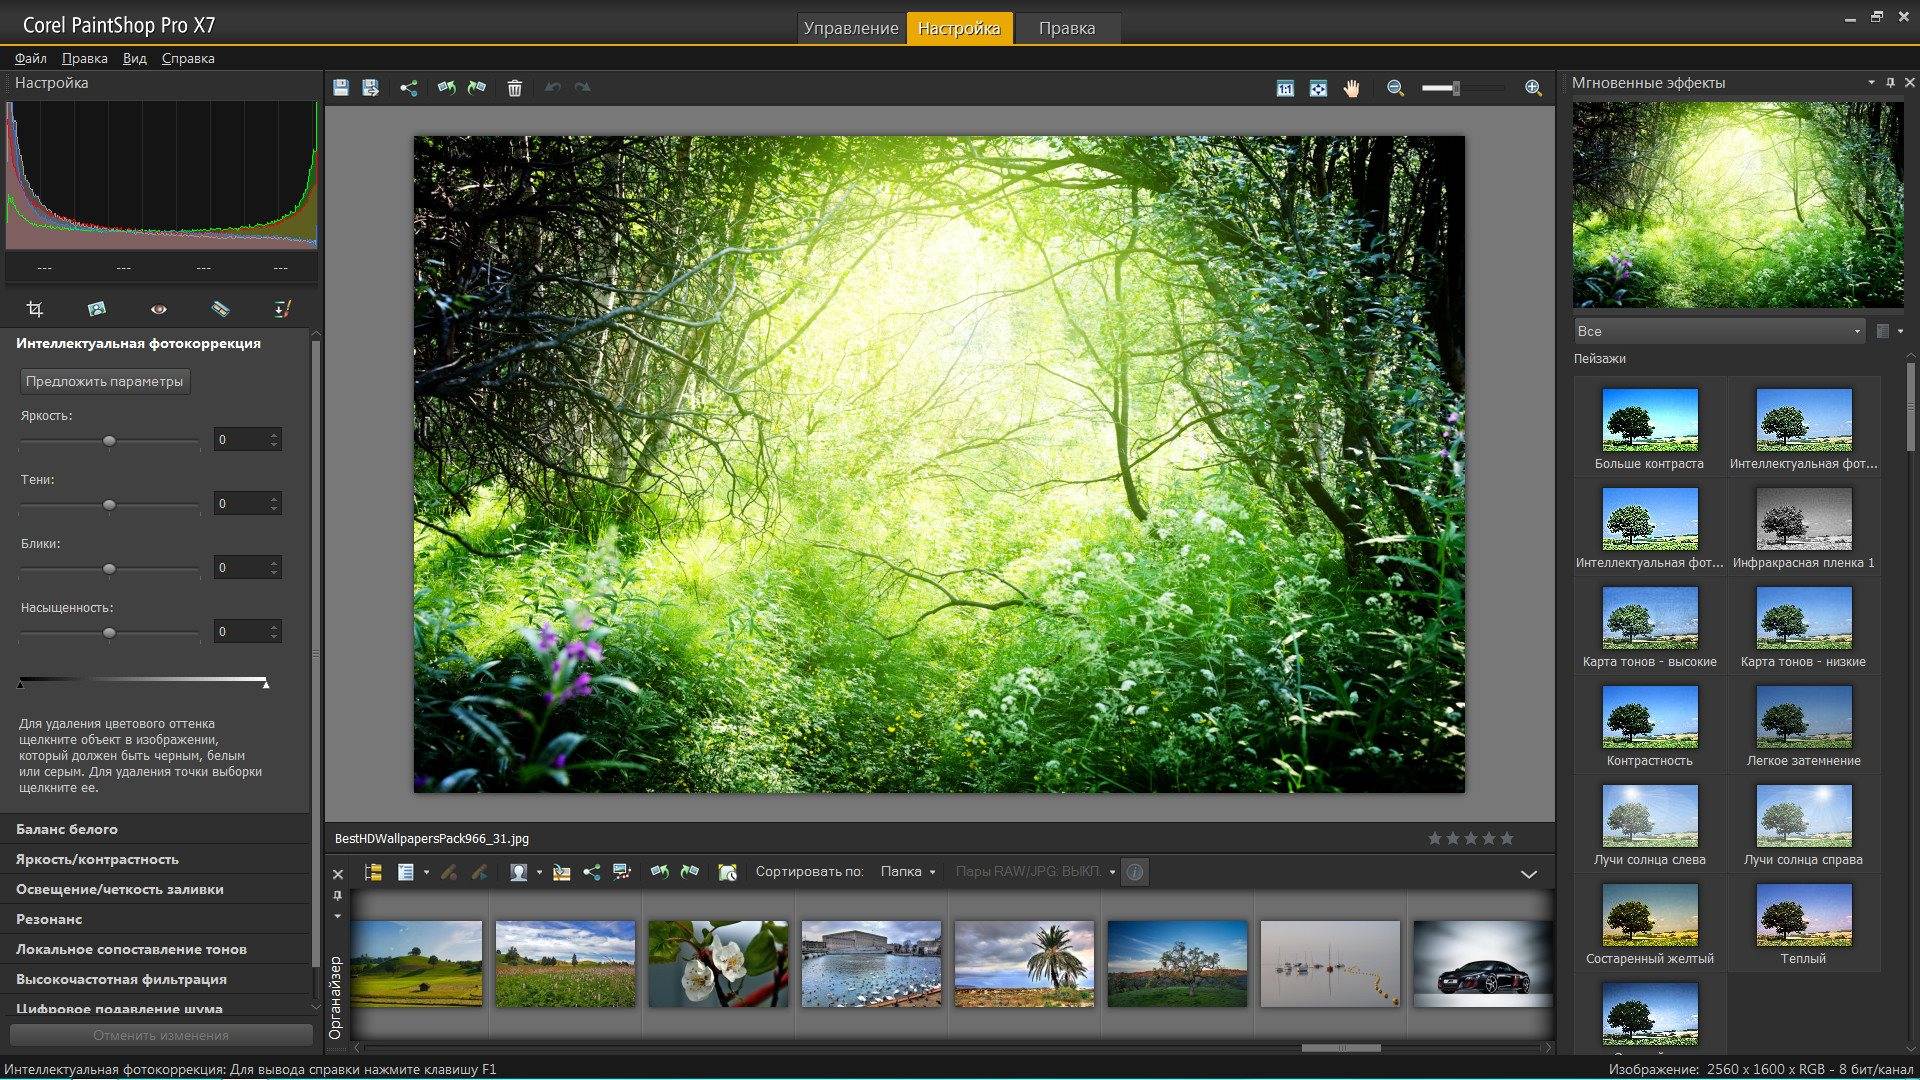This screenshot has width=1920, height=1080.
Task: Click the Share icon in top toolbar
Action: point(409,88)
